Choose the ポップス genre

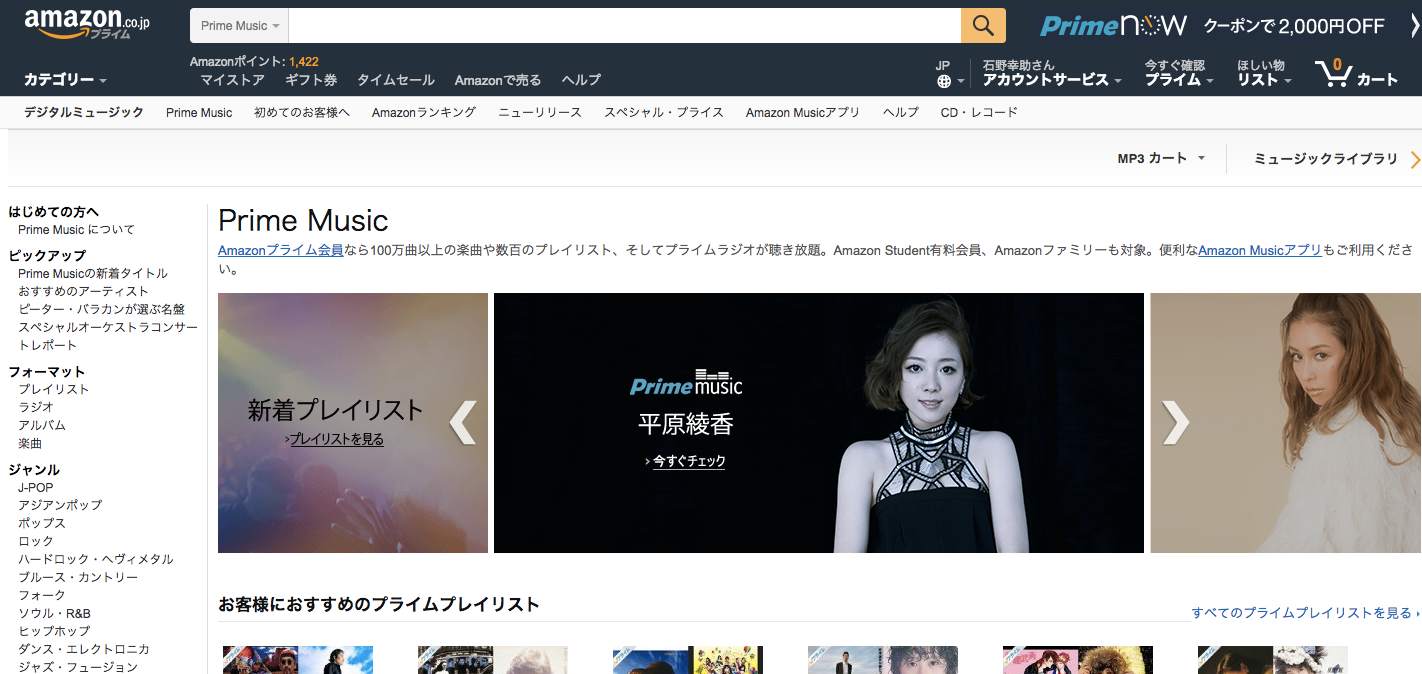pyautogui.click(x=42, y=523)
